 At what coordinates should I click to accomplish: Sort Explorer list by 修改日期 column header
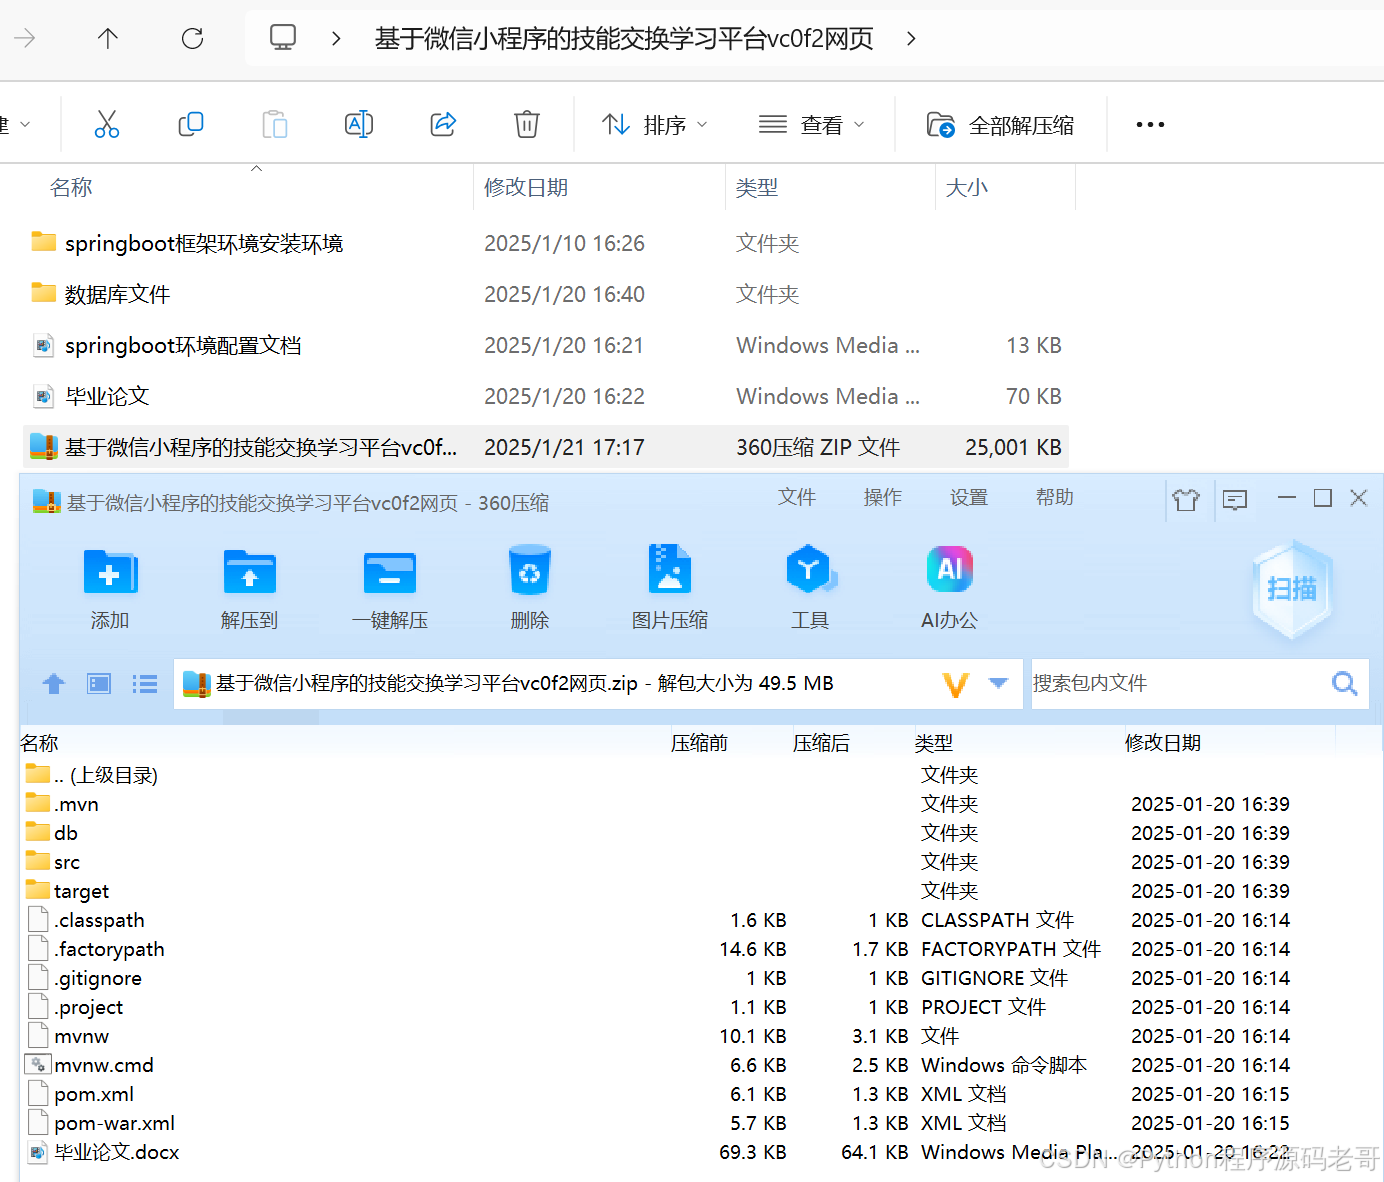coord(526,187)
